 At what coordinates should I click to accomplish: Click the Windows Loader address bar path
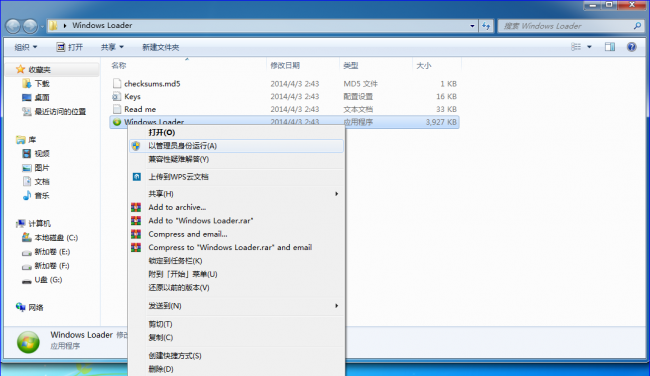[x=102, y=25]
